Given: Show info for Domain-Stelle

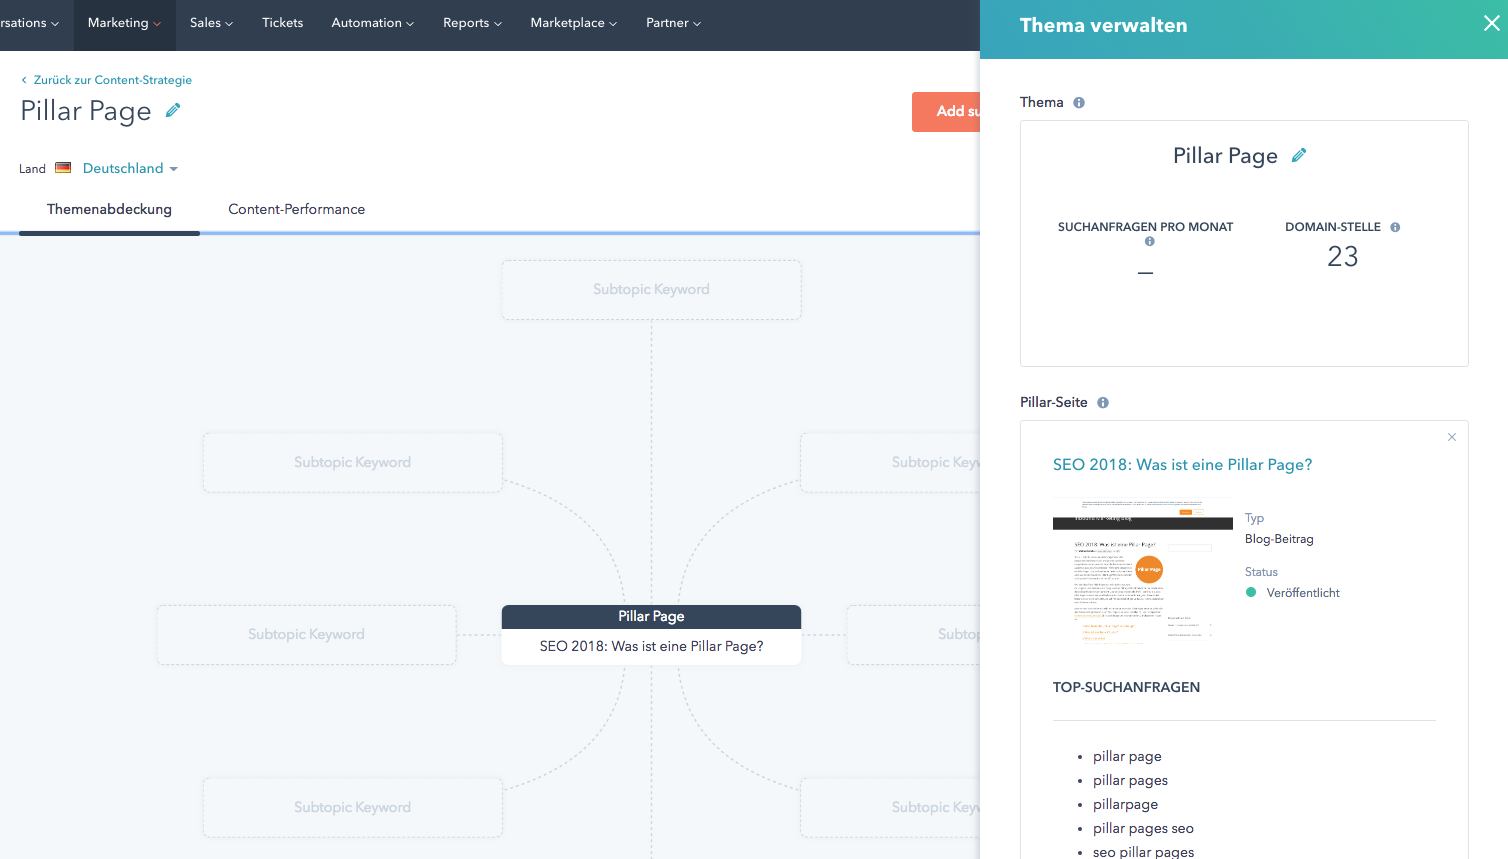Looking at the screenshot, I should click(1395, 227).
